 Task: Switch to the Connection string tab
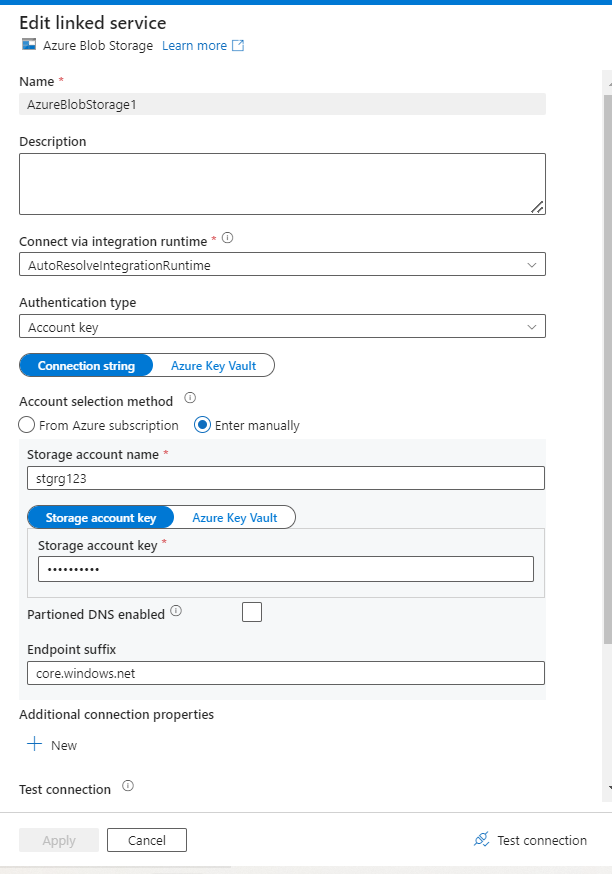(86, 365)
